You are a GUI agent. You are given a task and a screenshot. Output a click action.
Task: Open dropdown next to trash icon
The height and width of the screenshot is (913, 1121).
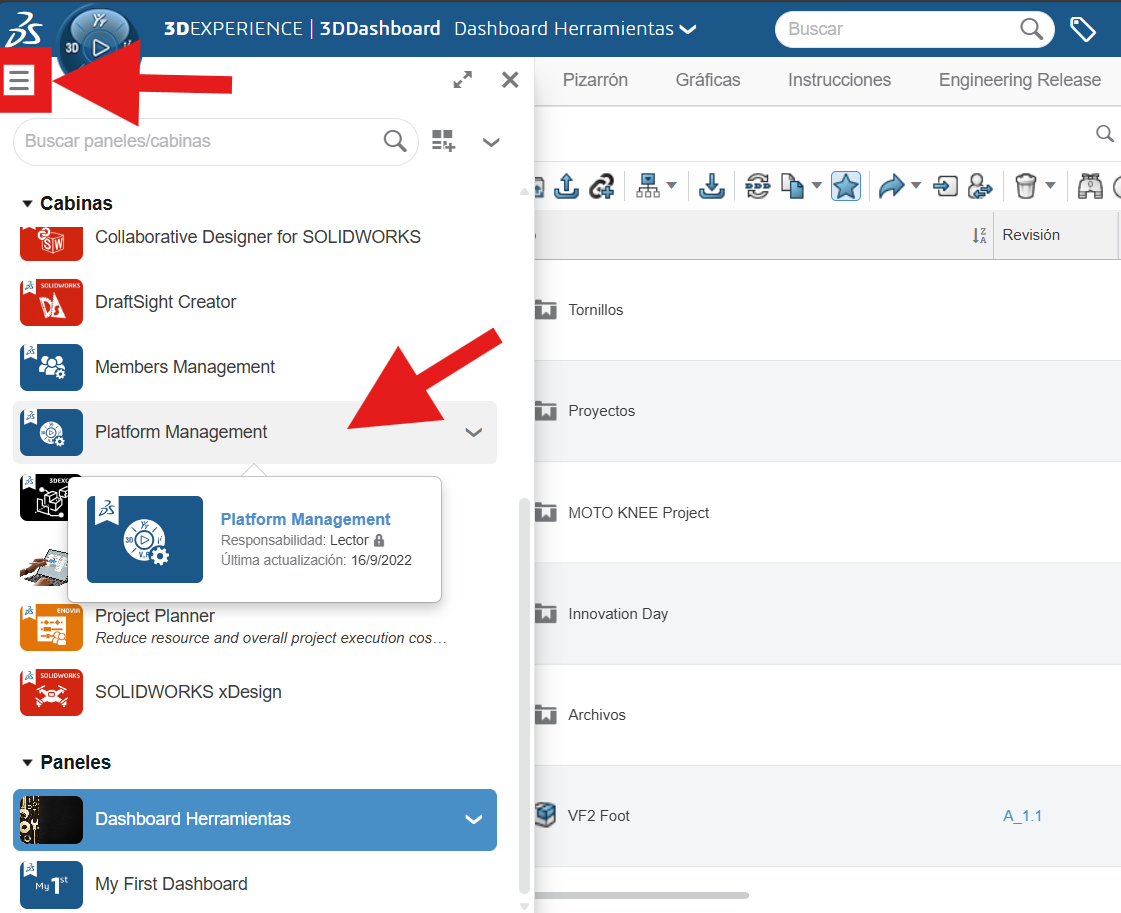pyautogui.click(x=1050, y=186)
